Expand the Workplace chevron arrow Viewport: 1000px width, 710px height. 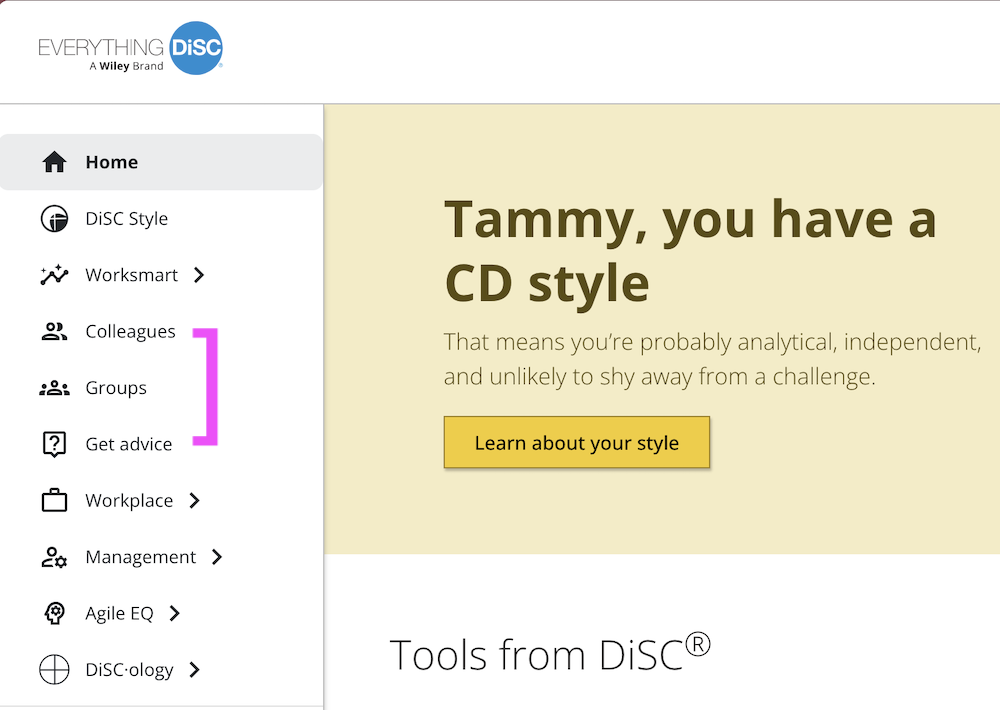tap(195, 501)
